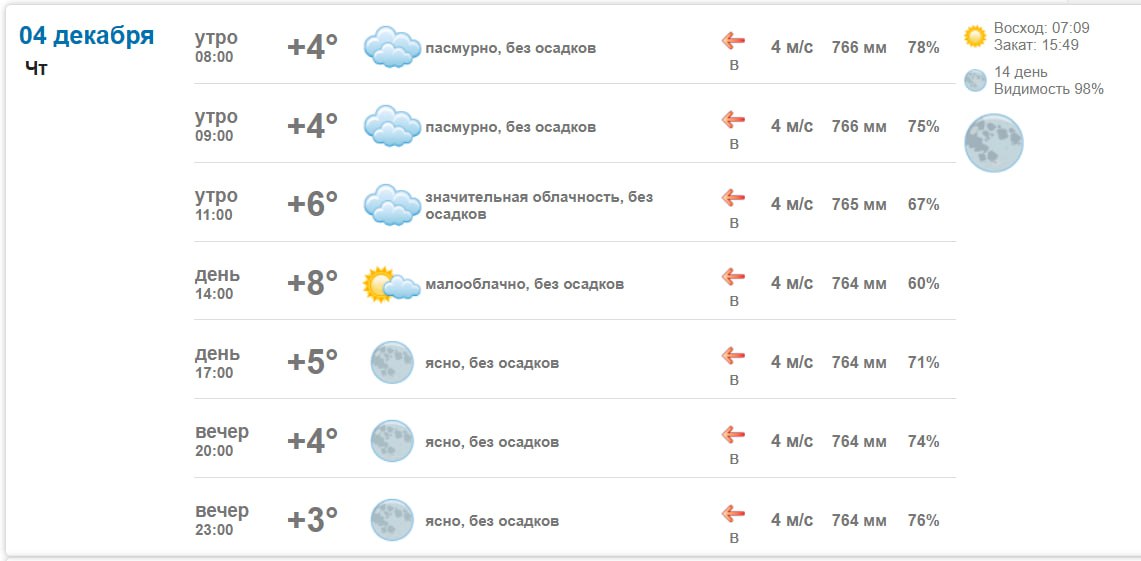Click the moon icon for 23:00
Screen dimensions: 1141x561
tap(392, 520)
